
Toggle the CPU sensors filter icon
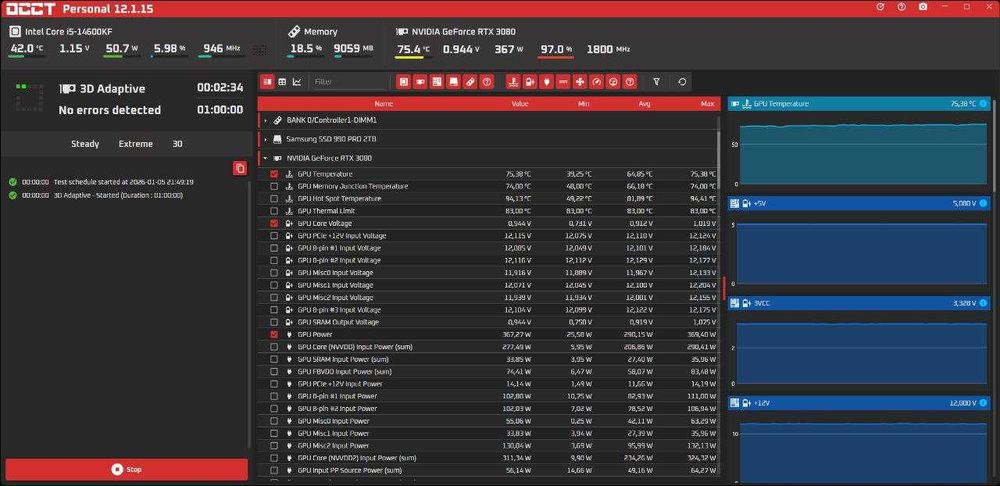[404, 82]
